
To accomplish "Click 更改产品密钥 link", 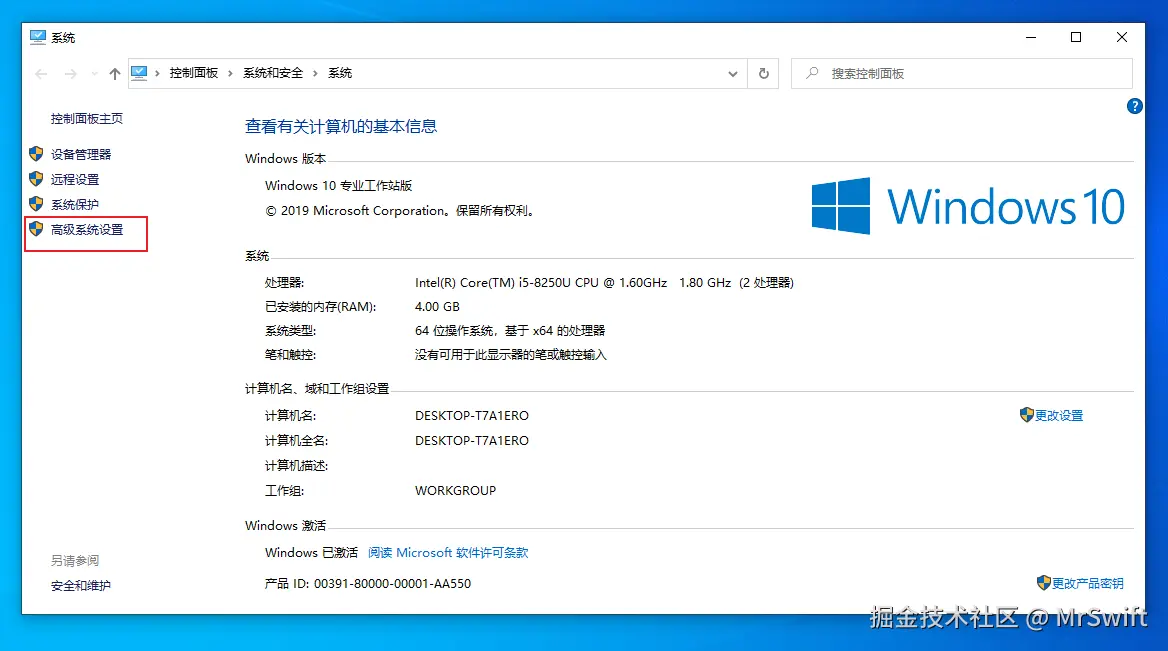I will (1088, 583).
